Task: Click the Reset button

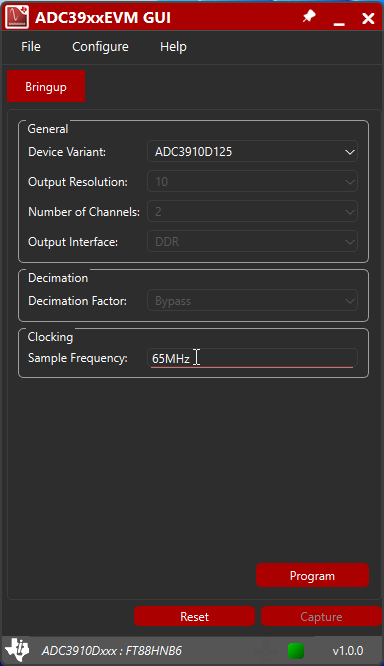Action: [x=195, y=616]
